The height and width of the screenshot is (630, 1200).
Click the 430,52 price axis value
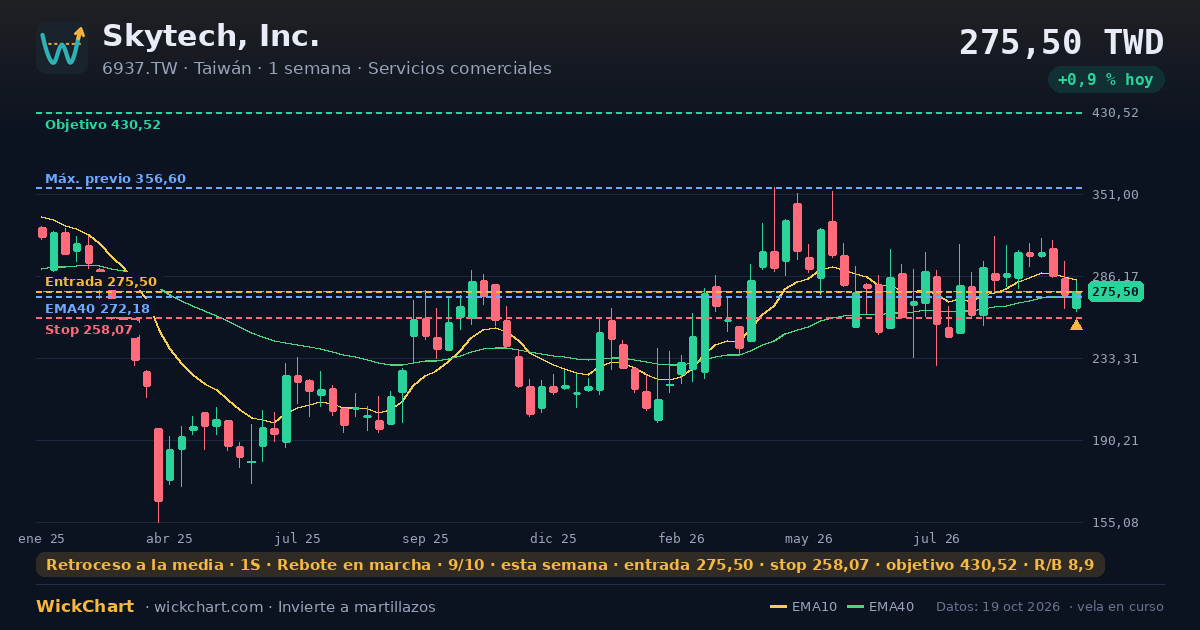[1115, 113]
